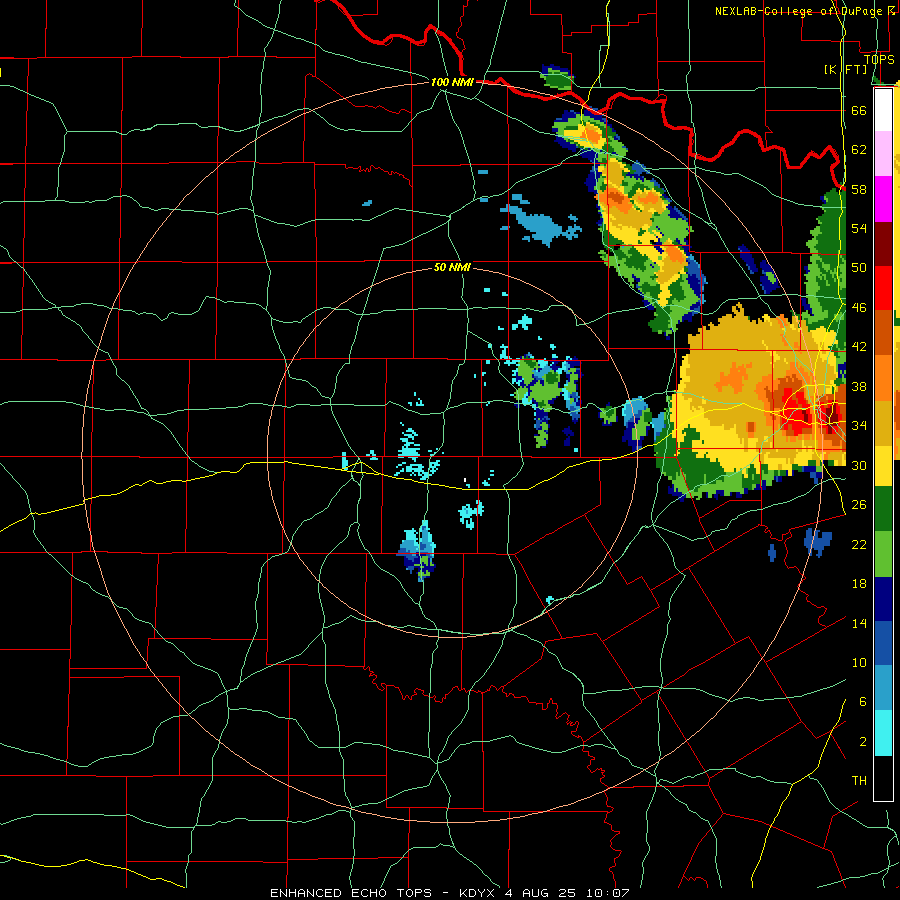Viewport: 900px width, 900px height.
Task: Click the TOPS legend title
Action: click(x=879, y=60)
